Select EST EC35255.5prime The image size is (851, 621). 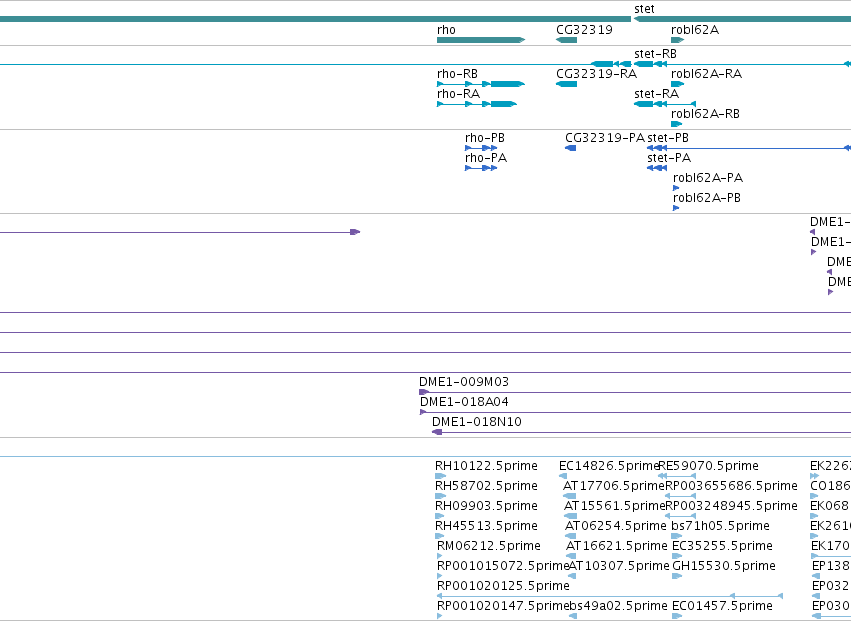point(677,556)
